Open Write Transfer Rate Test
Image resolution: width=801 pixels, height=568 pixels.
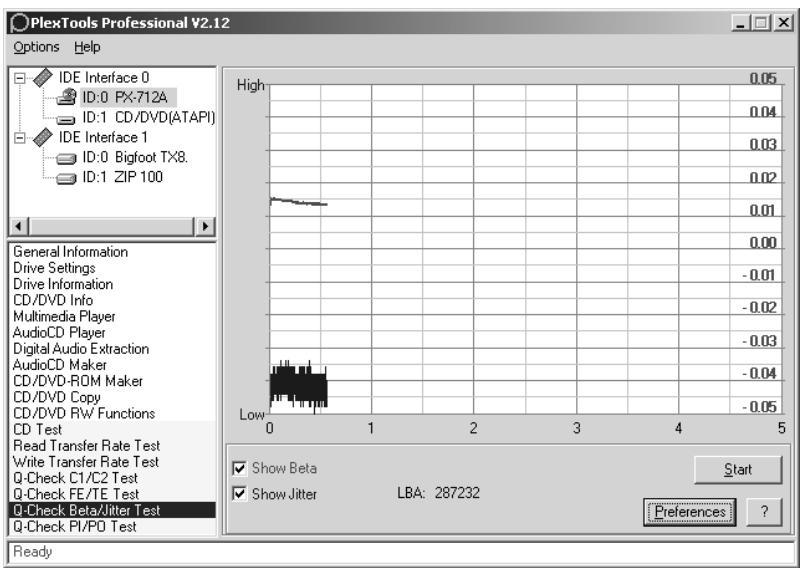[86, 462]
